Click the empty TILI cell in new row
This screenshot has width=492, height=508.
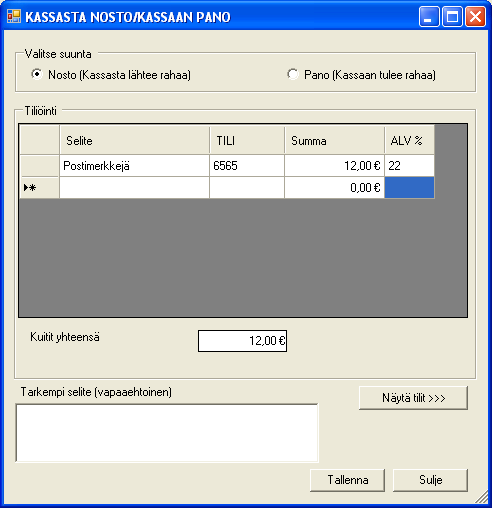[247, 188]
